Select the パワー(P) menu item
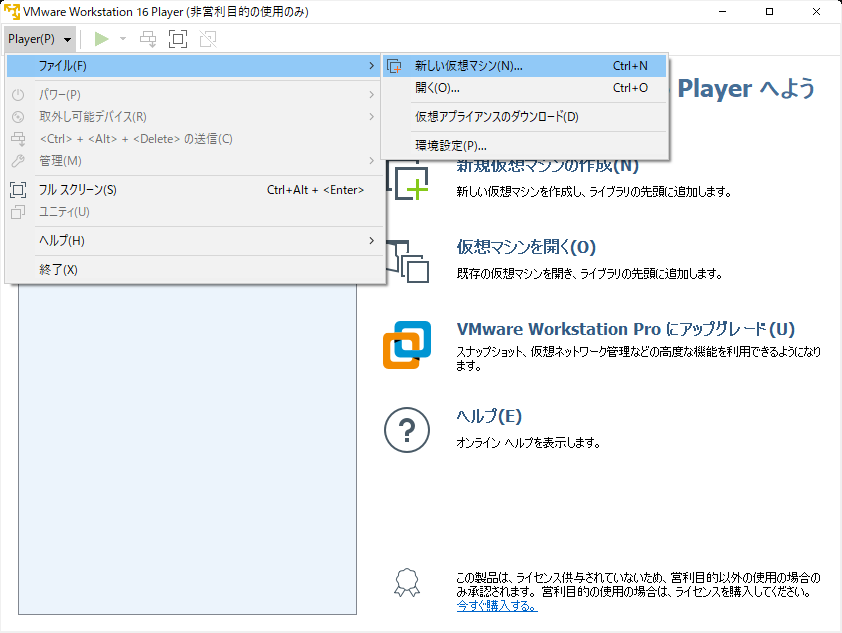 tap(194, 94)
